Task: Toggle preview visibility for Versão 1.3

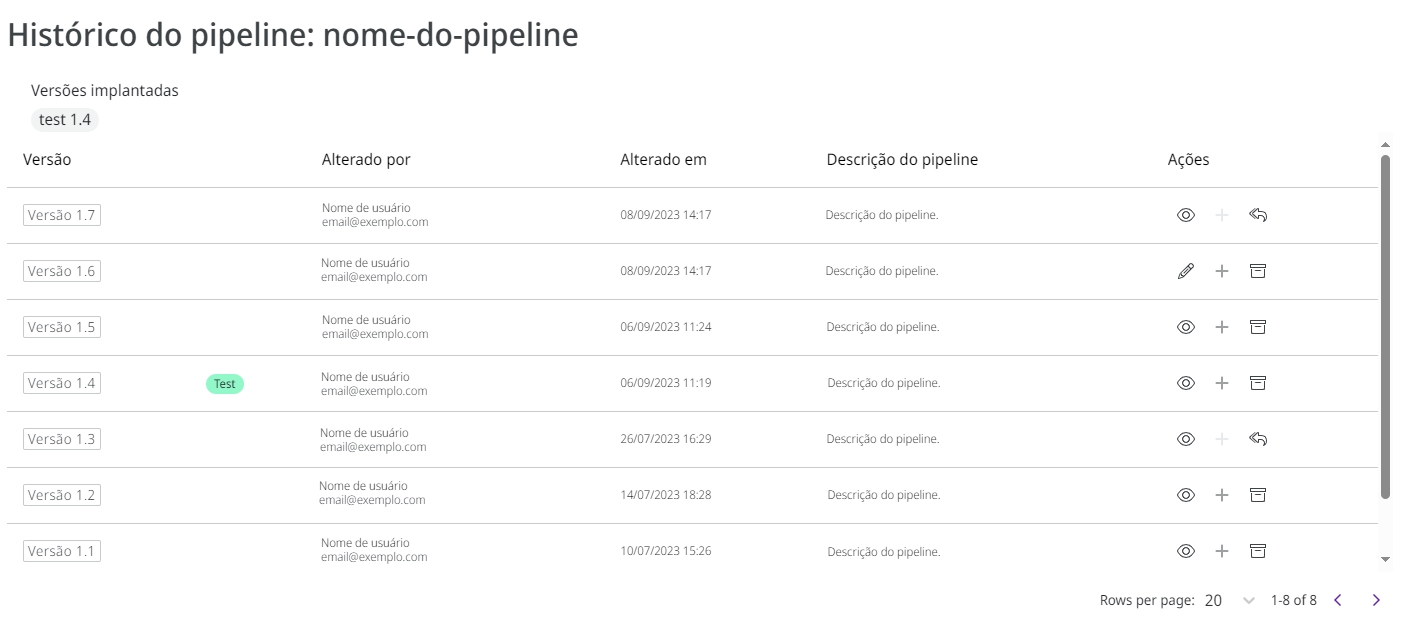Action: 1185,438
